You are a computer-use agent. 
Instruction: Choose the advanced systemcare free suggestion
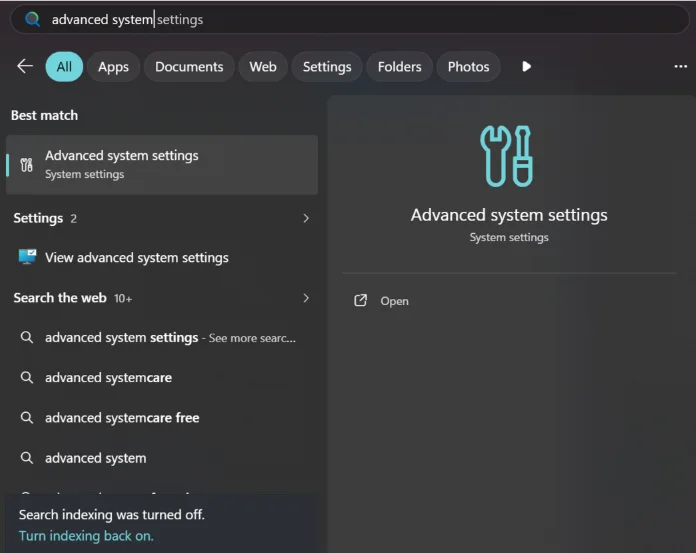tap(162, 418)
